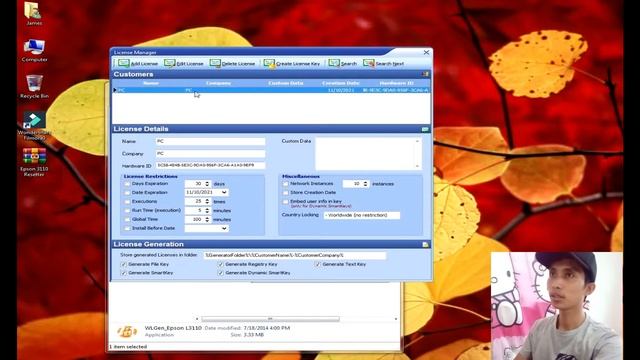Click the Days Expiration spinner arrows
The width and height of the screenshot is (640, 360).
pos(207,184)
